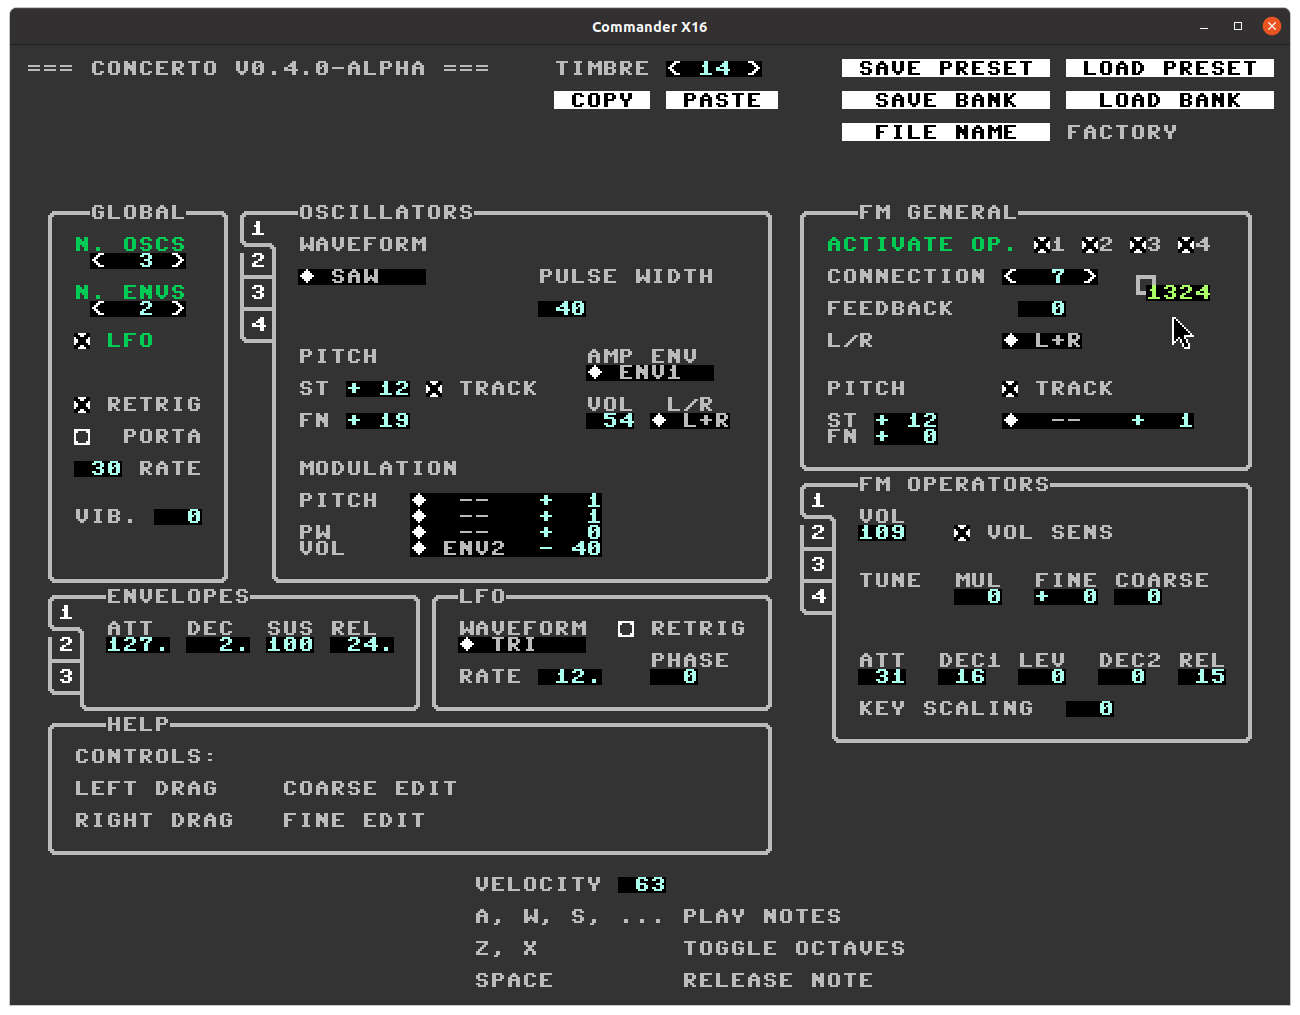Switch to FM operator tab 3
Screen dimensions: 1300x1015
pyautogui.click(x=818, y=564)
